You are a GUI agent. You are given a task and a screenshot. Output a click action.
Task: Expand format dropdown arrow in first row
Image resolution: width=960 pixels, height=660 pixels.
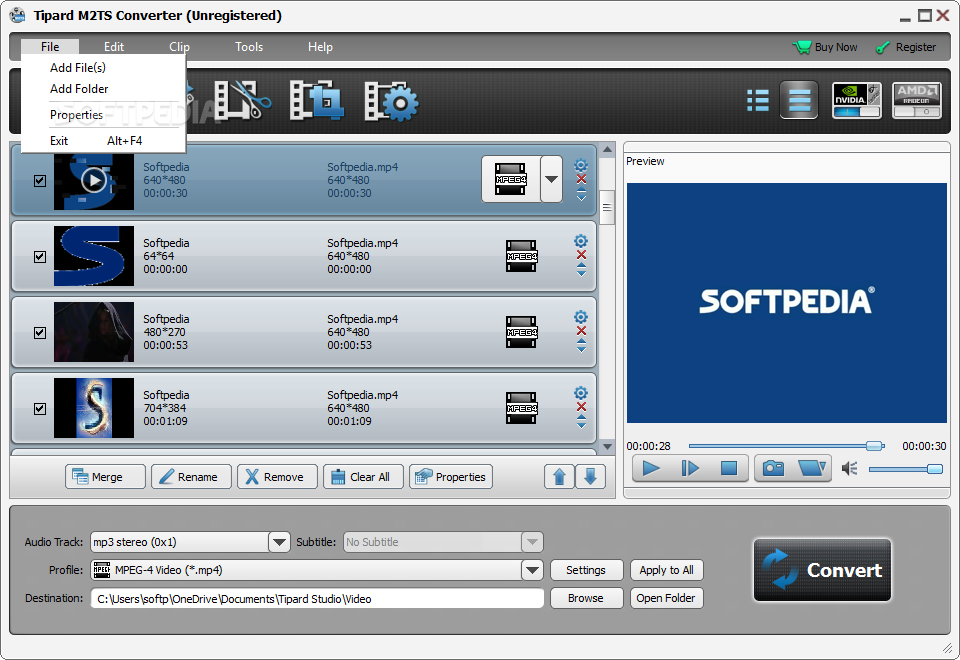[x=552, y=179]
